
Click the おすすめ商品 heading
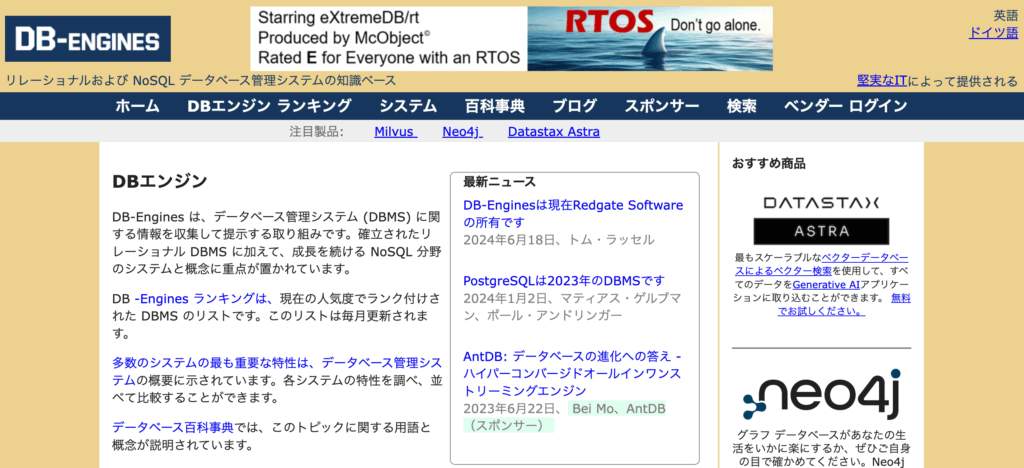point(769,163)
